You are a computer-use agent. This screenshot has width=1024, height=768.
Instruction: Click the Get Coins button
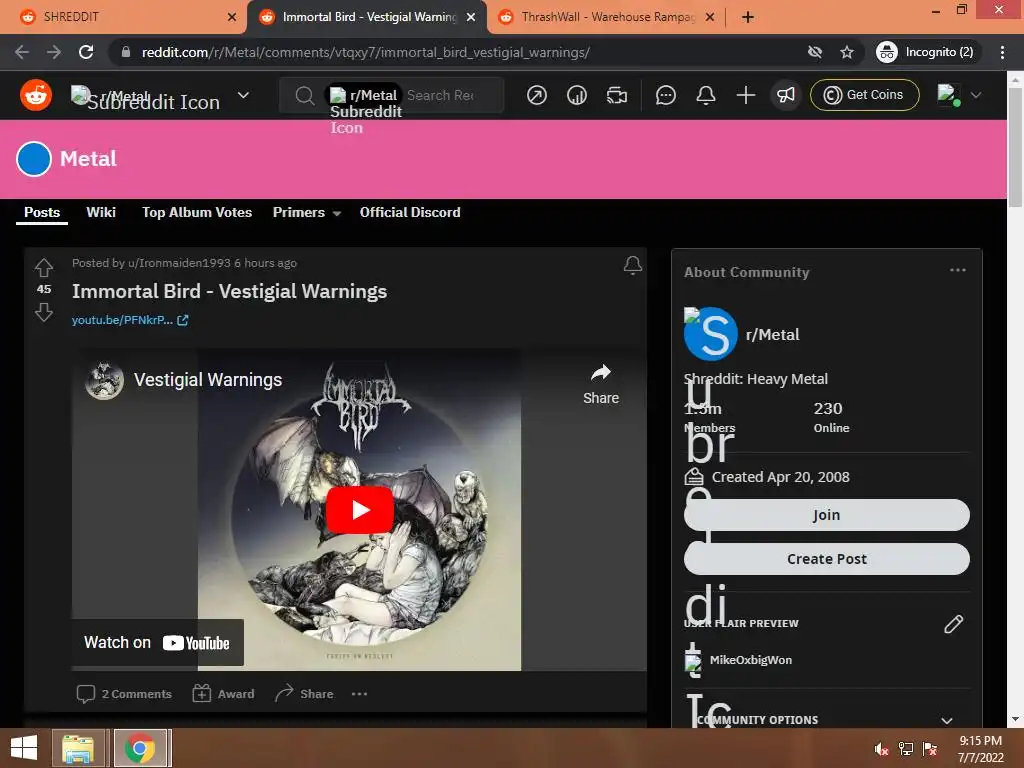click(865, 95)
